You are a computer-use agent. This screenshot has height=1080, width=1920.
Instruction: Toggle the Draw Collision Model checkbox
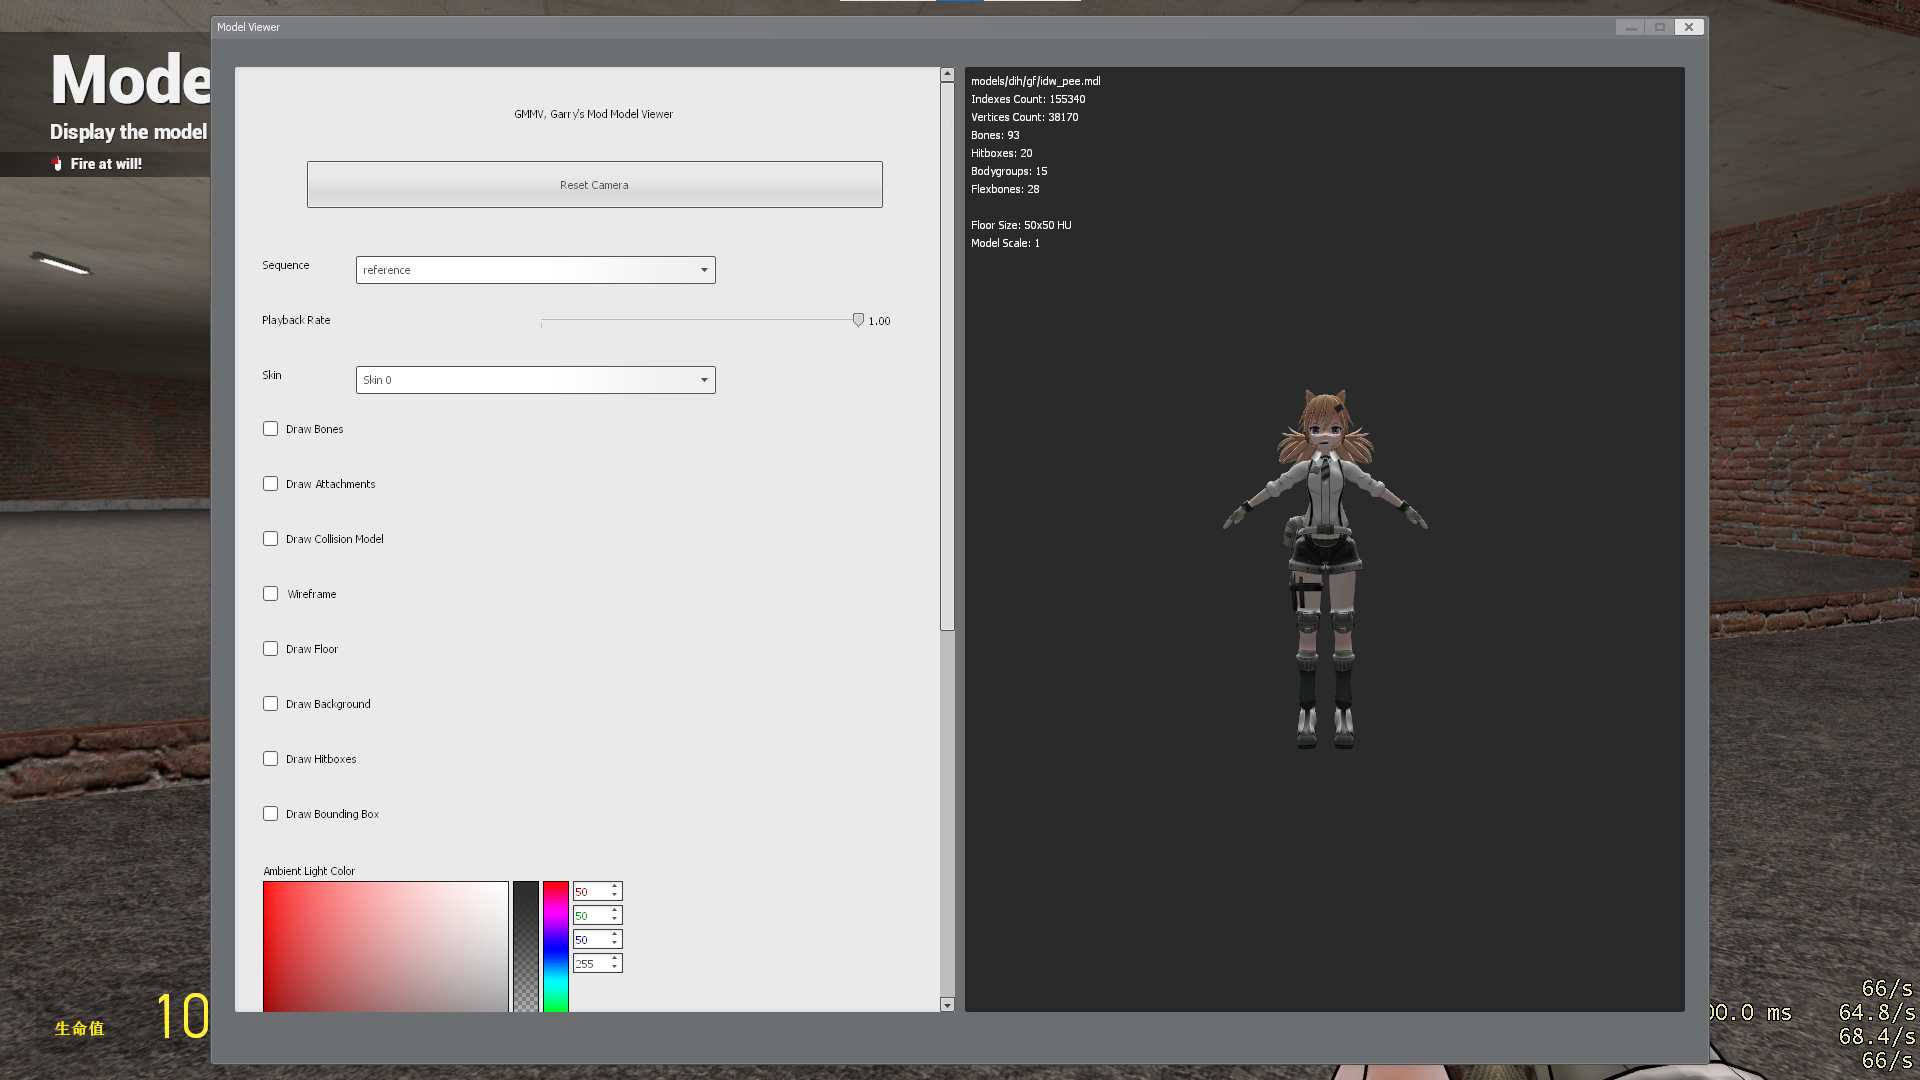[270, 539]
